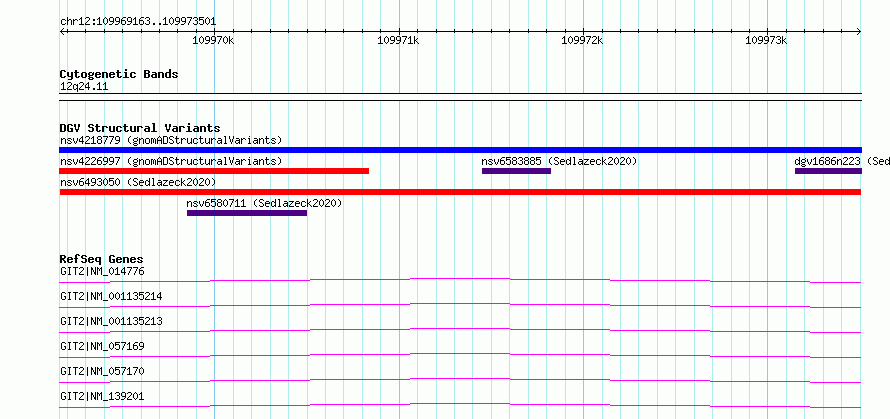
Task: Click the 109971k ruler tick label
Action: [x=398, y=40]
